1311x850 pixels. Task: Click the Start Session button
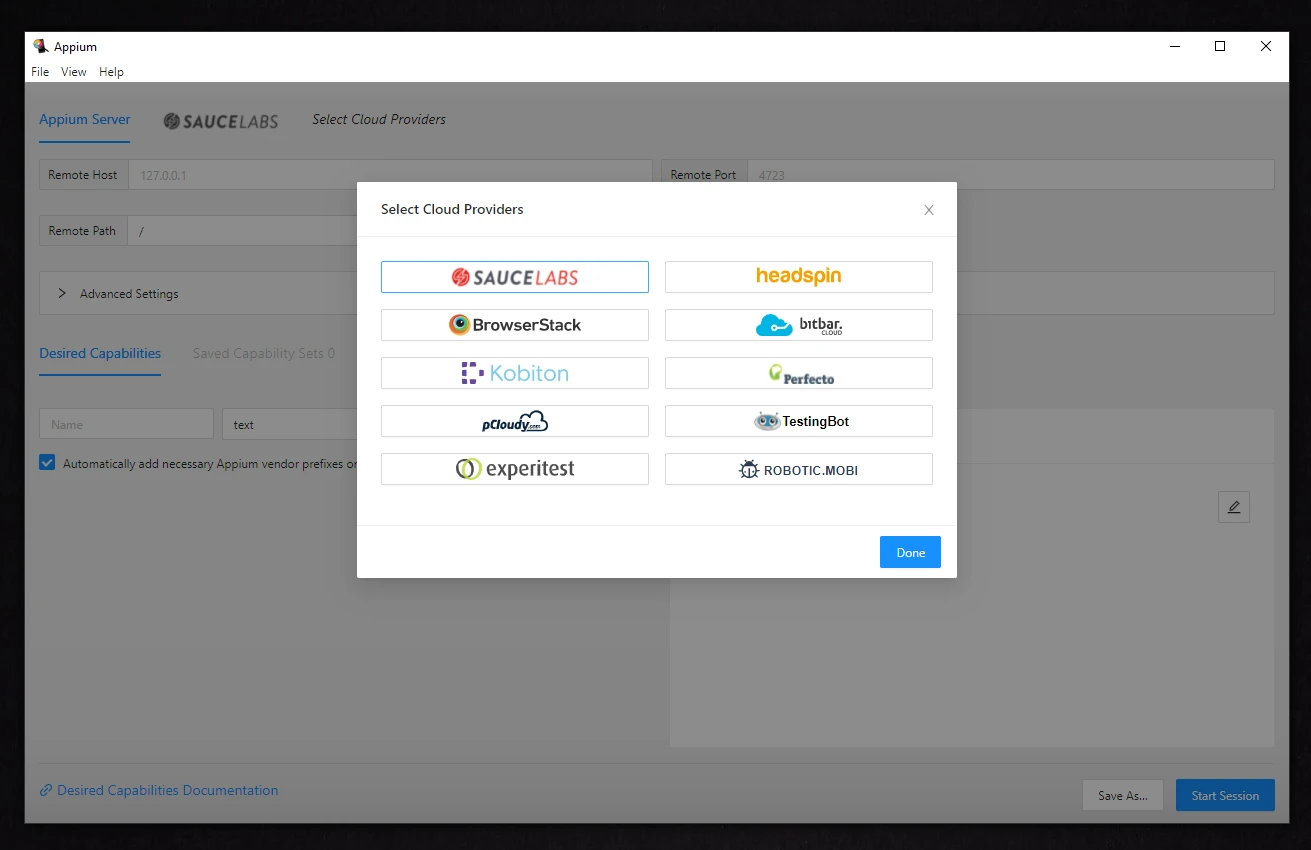click(x=1225, y=795)
